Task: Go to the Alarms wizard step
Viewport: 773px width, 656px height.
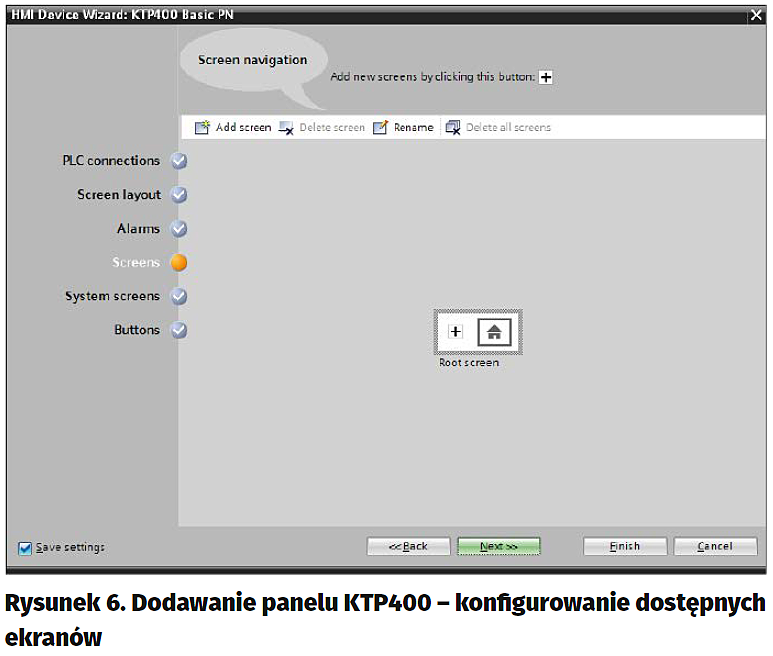Action: click(138, 229)
